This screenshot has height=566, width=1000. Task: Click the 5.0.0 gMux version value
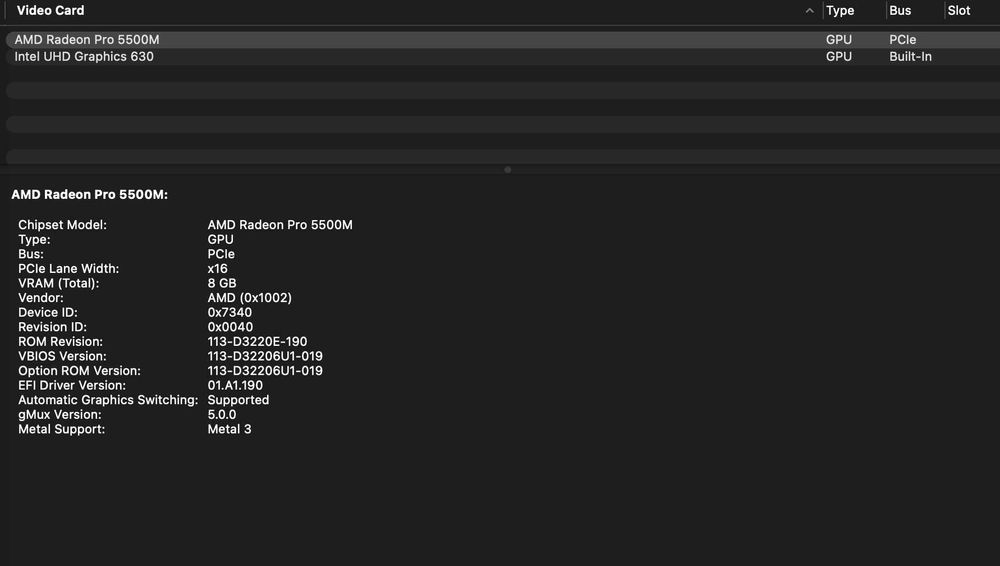click(x=221, y=415)
